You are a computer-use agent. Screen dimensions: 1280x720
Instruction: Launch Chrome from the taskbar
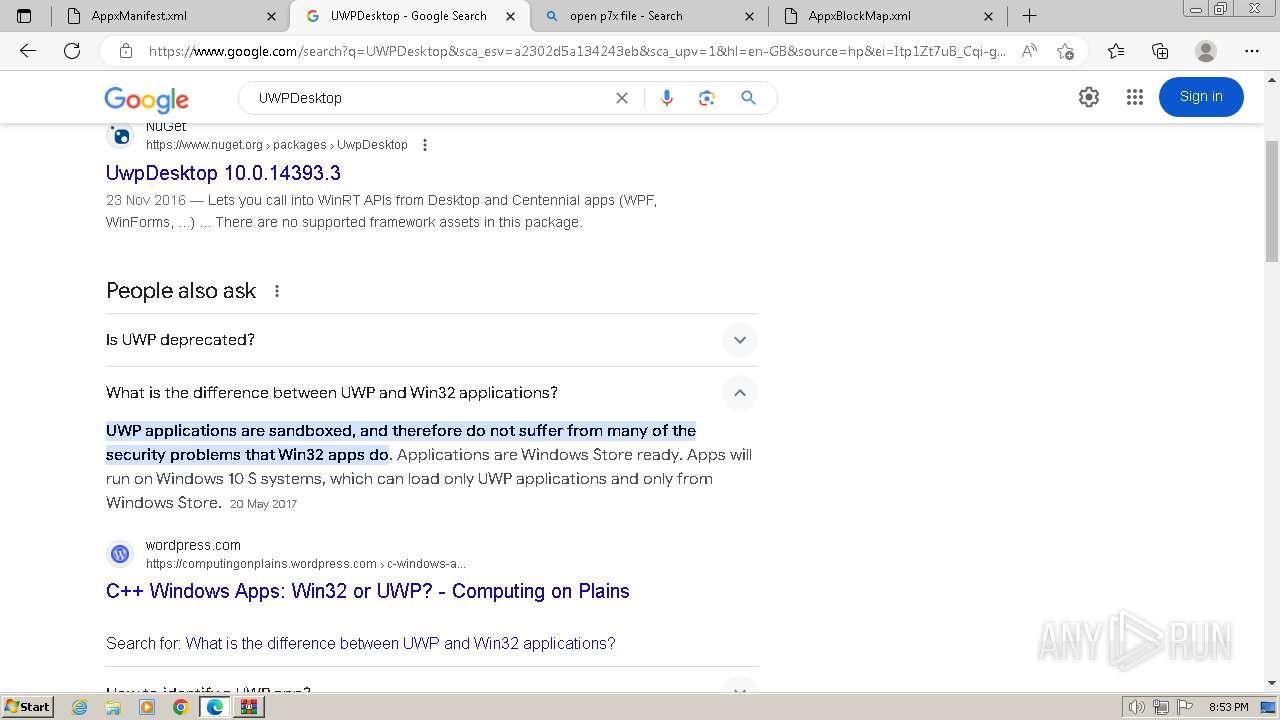point(180,707)
